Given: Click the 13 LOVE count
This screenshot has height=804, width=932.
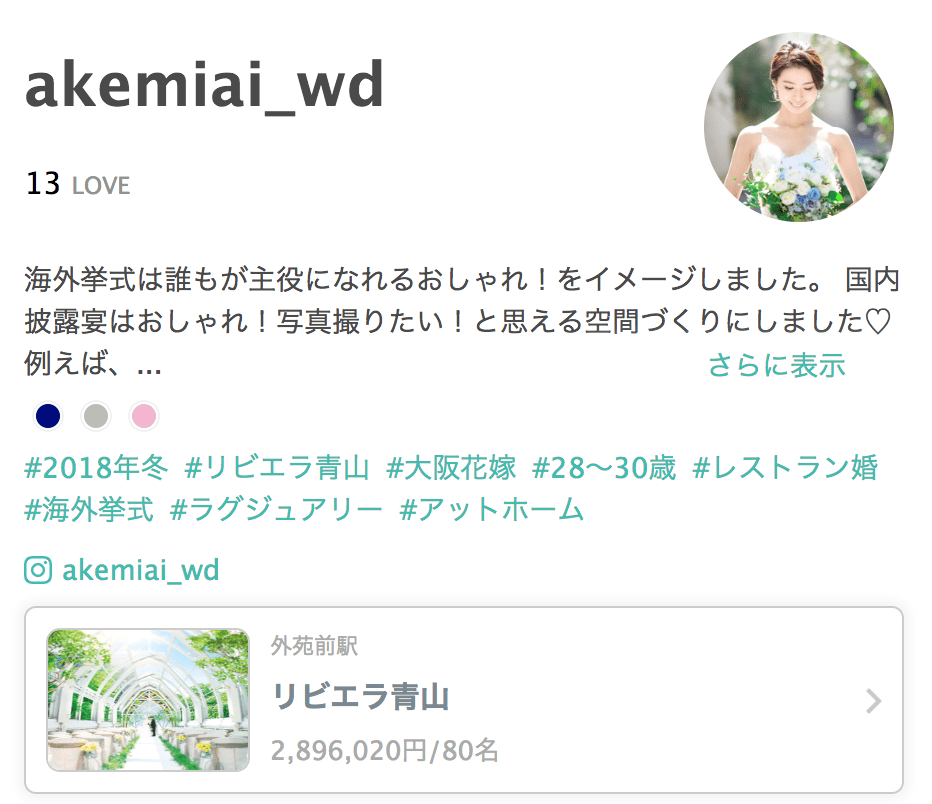Looking at the screenshot, I should tap(77, 184).
